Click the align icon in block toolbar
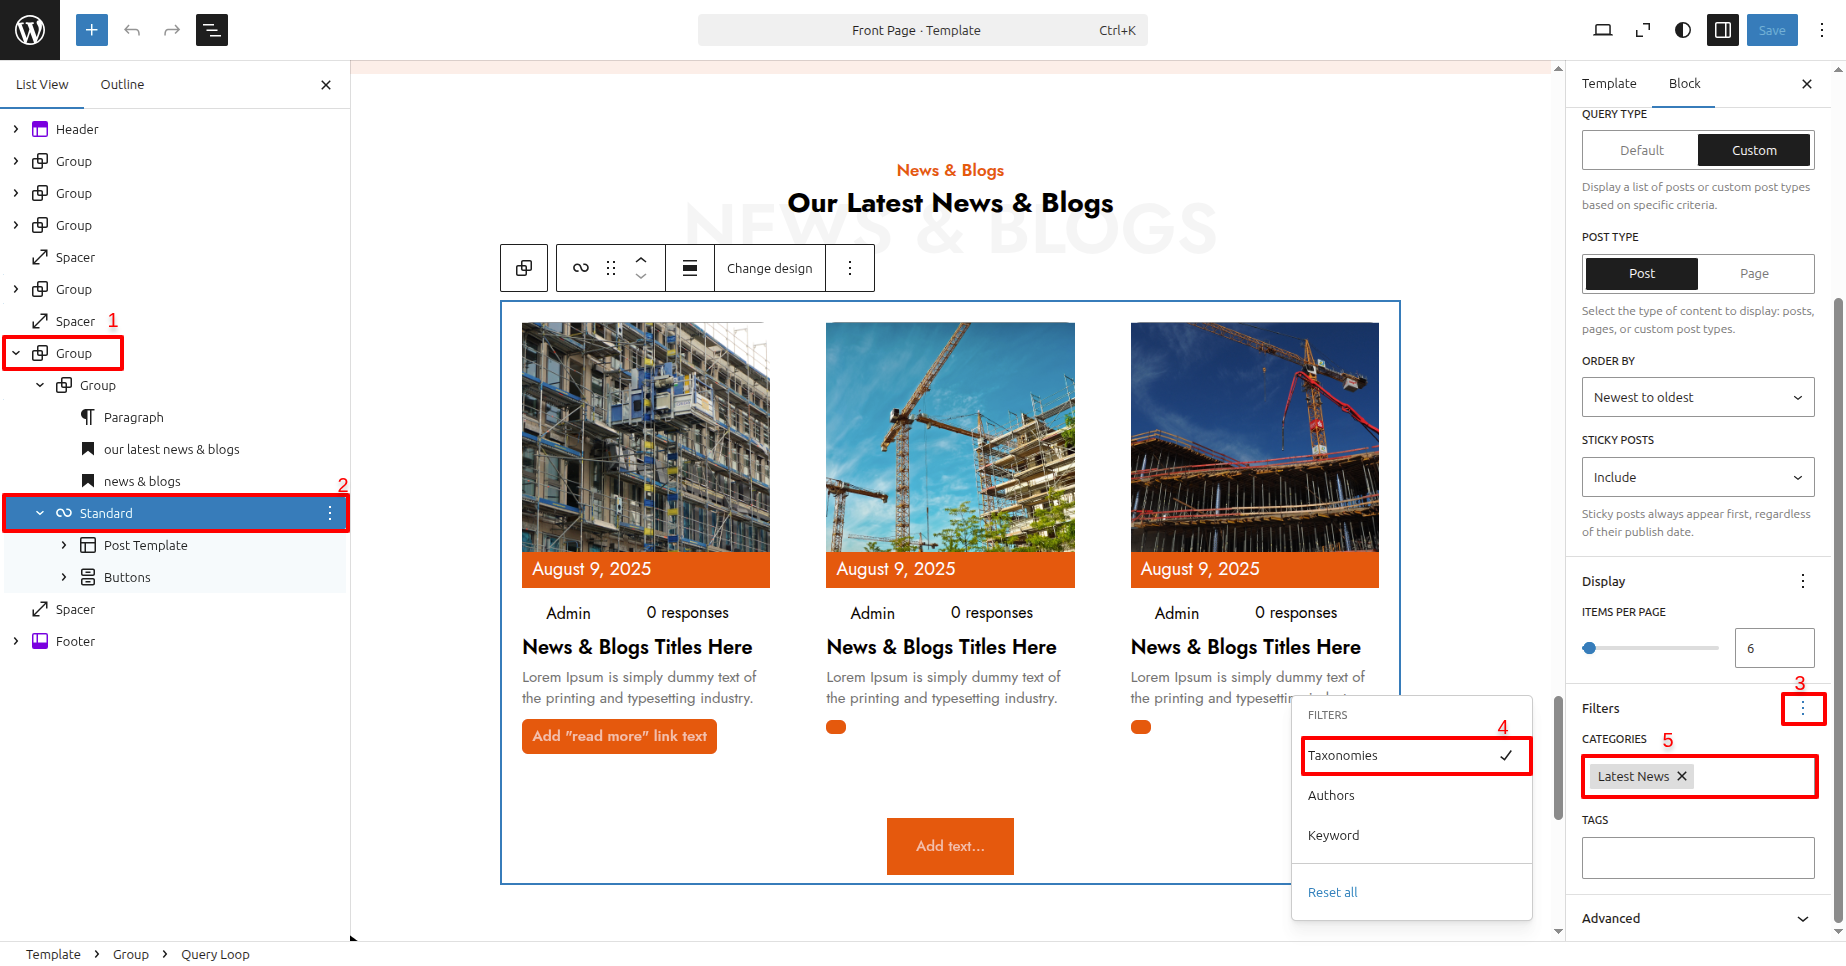Screen dimensions: 1846x966 point(690,268)
